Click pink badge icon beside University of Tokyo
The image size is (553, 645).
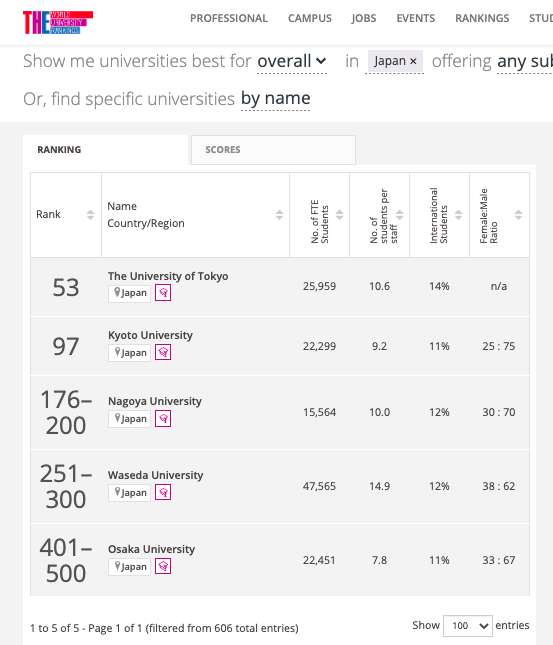pos(163,293)
